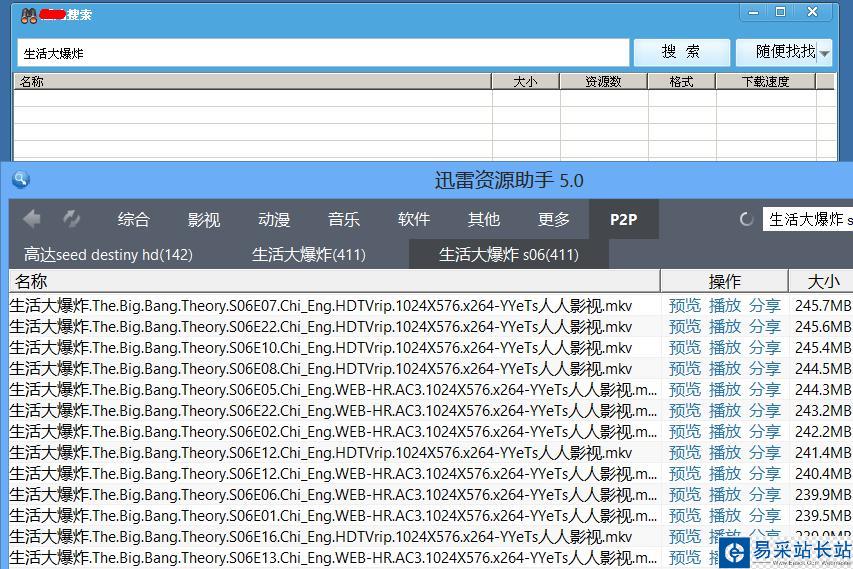Open the 随便找找 dropdown arrow
Screen dimensions: 853x569
824,53
